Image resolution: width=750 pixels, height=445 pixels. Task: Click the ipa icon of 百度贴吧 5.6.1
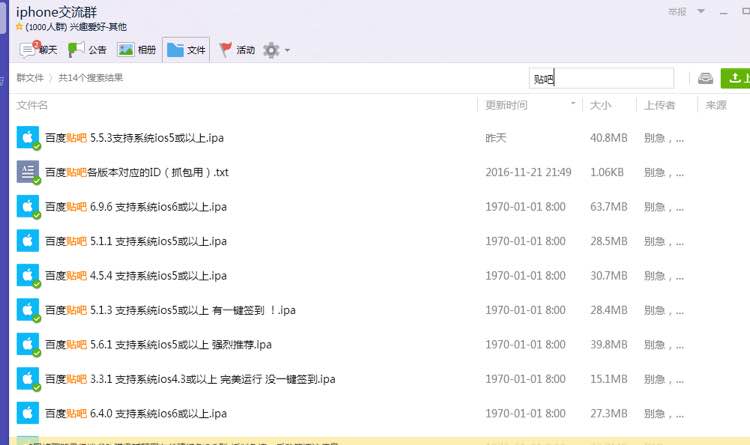pyautogui.click(x=28, y=345)
